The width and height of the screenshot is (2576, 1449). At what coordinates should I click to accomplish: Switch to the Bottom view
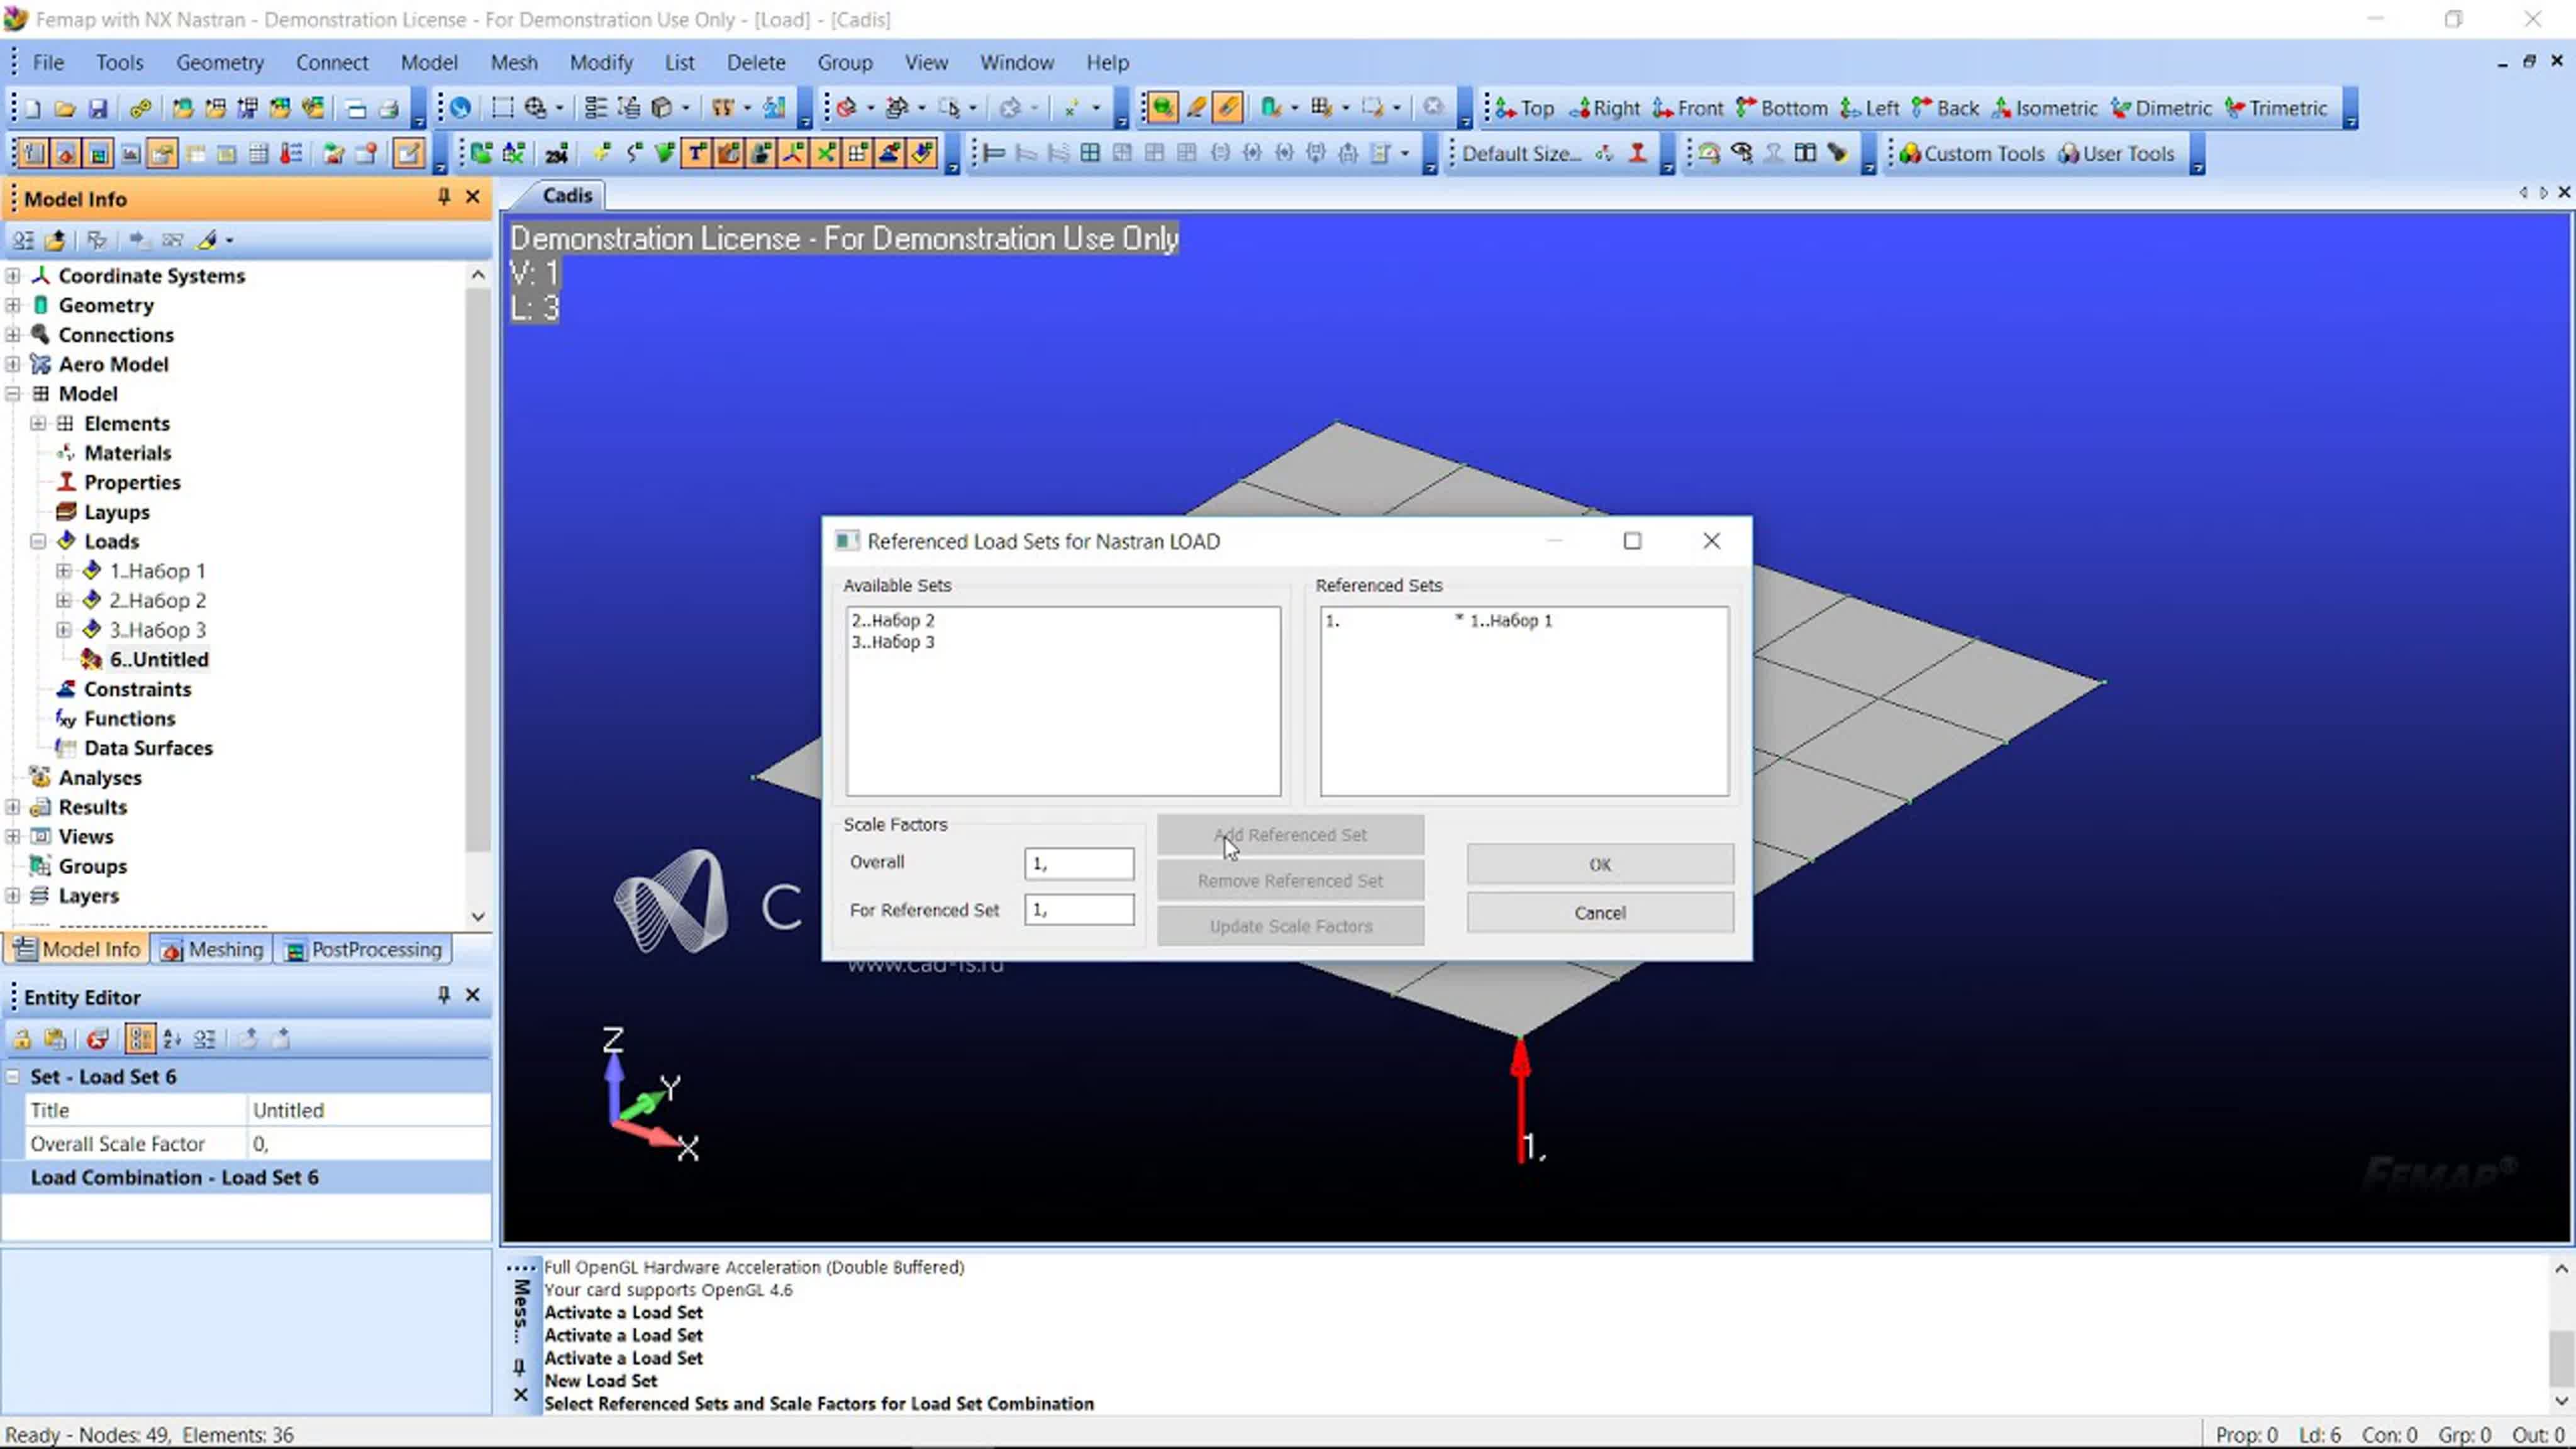1782,108
